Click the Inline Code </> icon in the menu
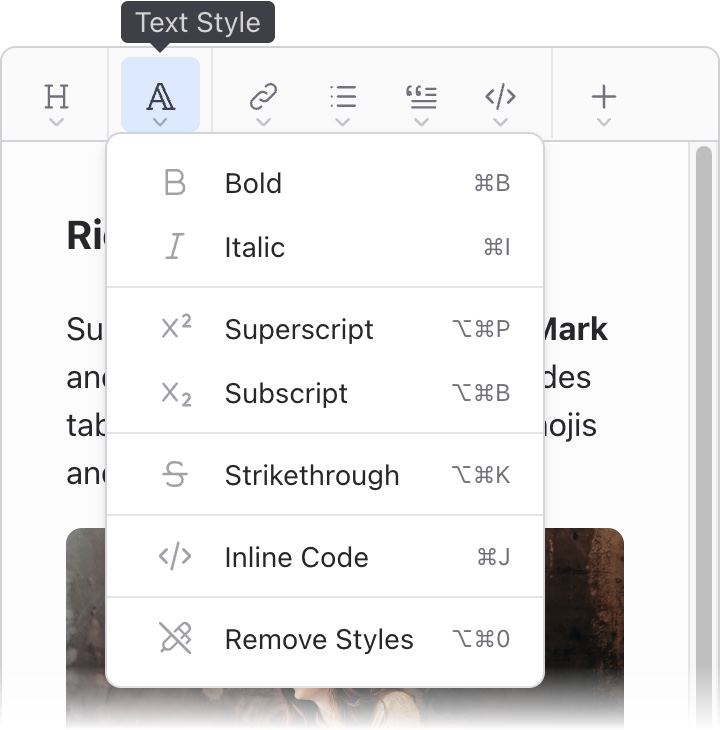This screenshot has width=720, height=730. pos(175,556)
